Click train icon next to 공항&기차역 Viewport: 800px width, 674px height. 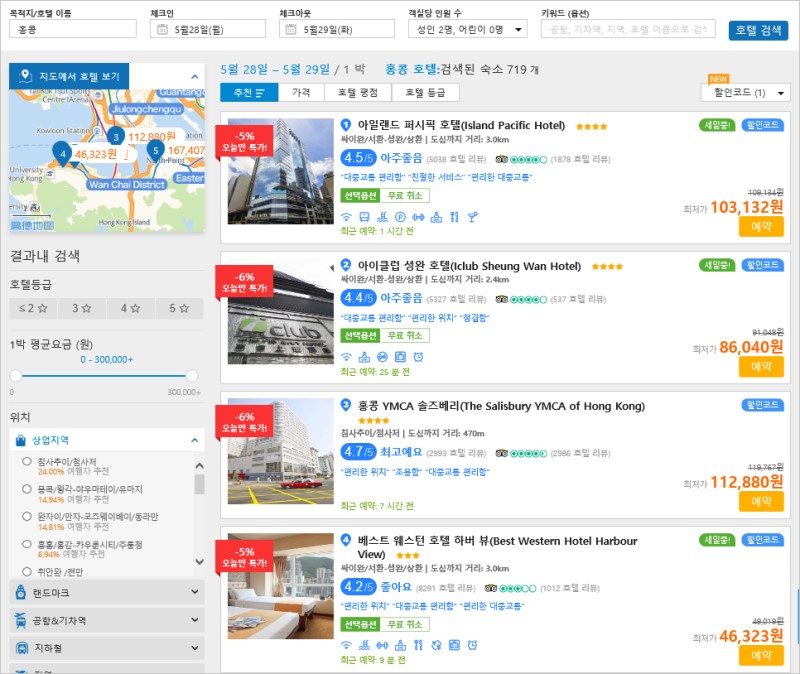[x=20, y=620]
